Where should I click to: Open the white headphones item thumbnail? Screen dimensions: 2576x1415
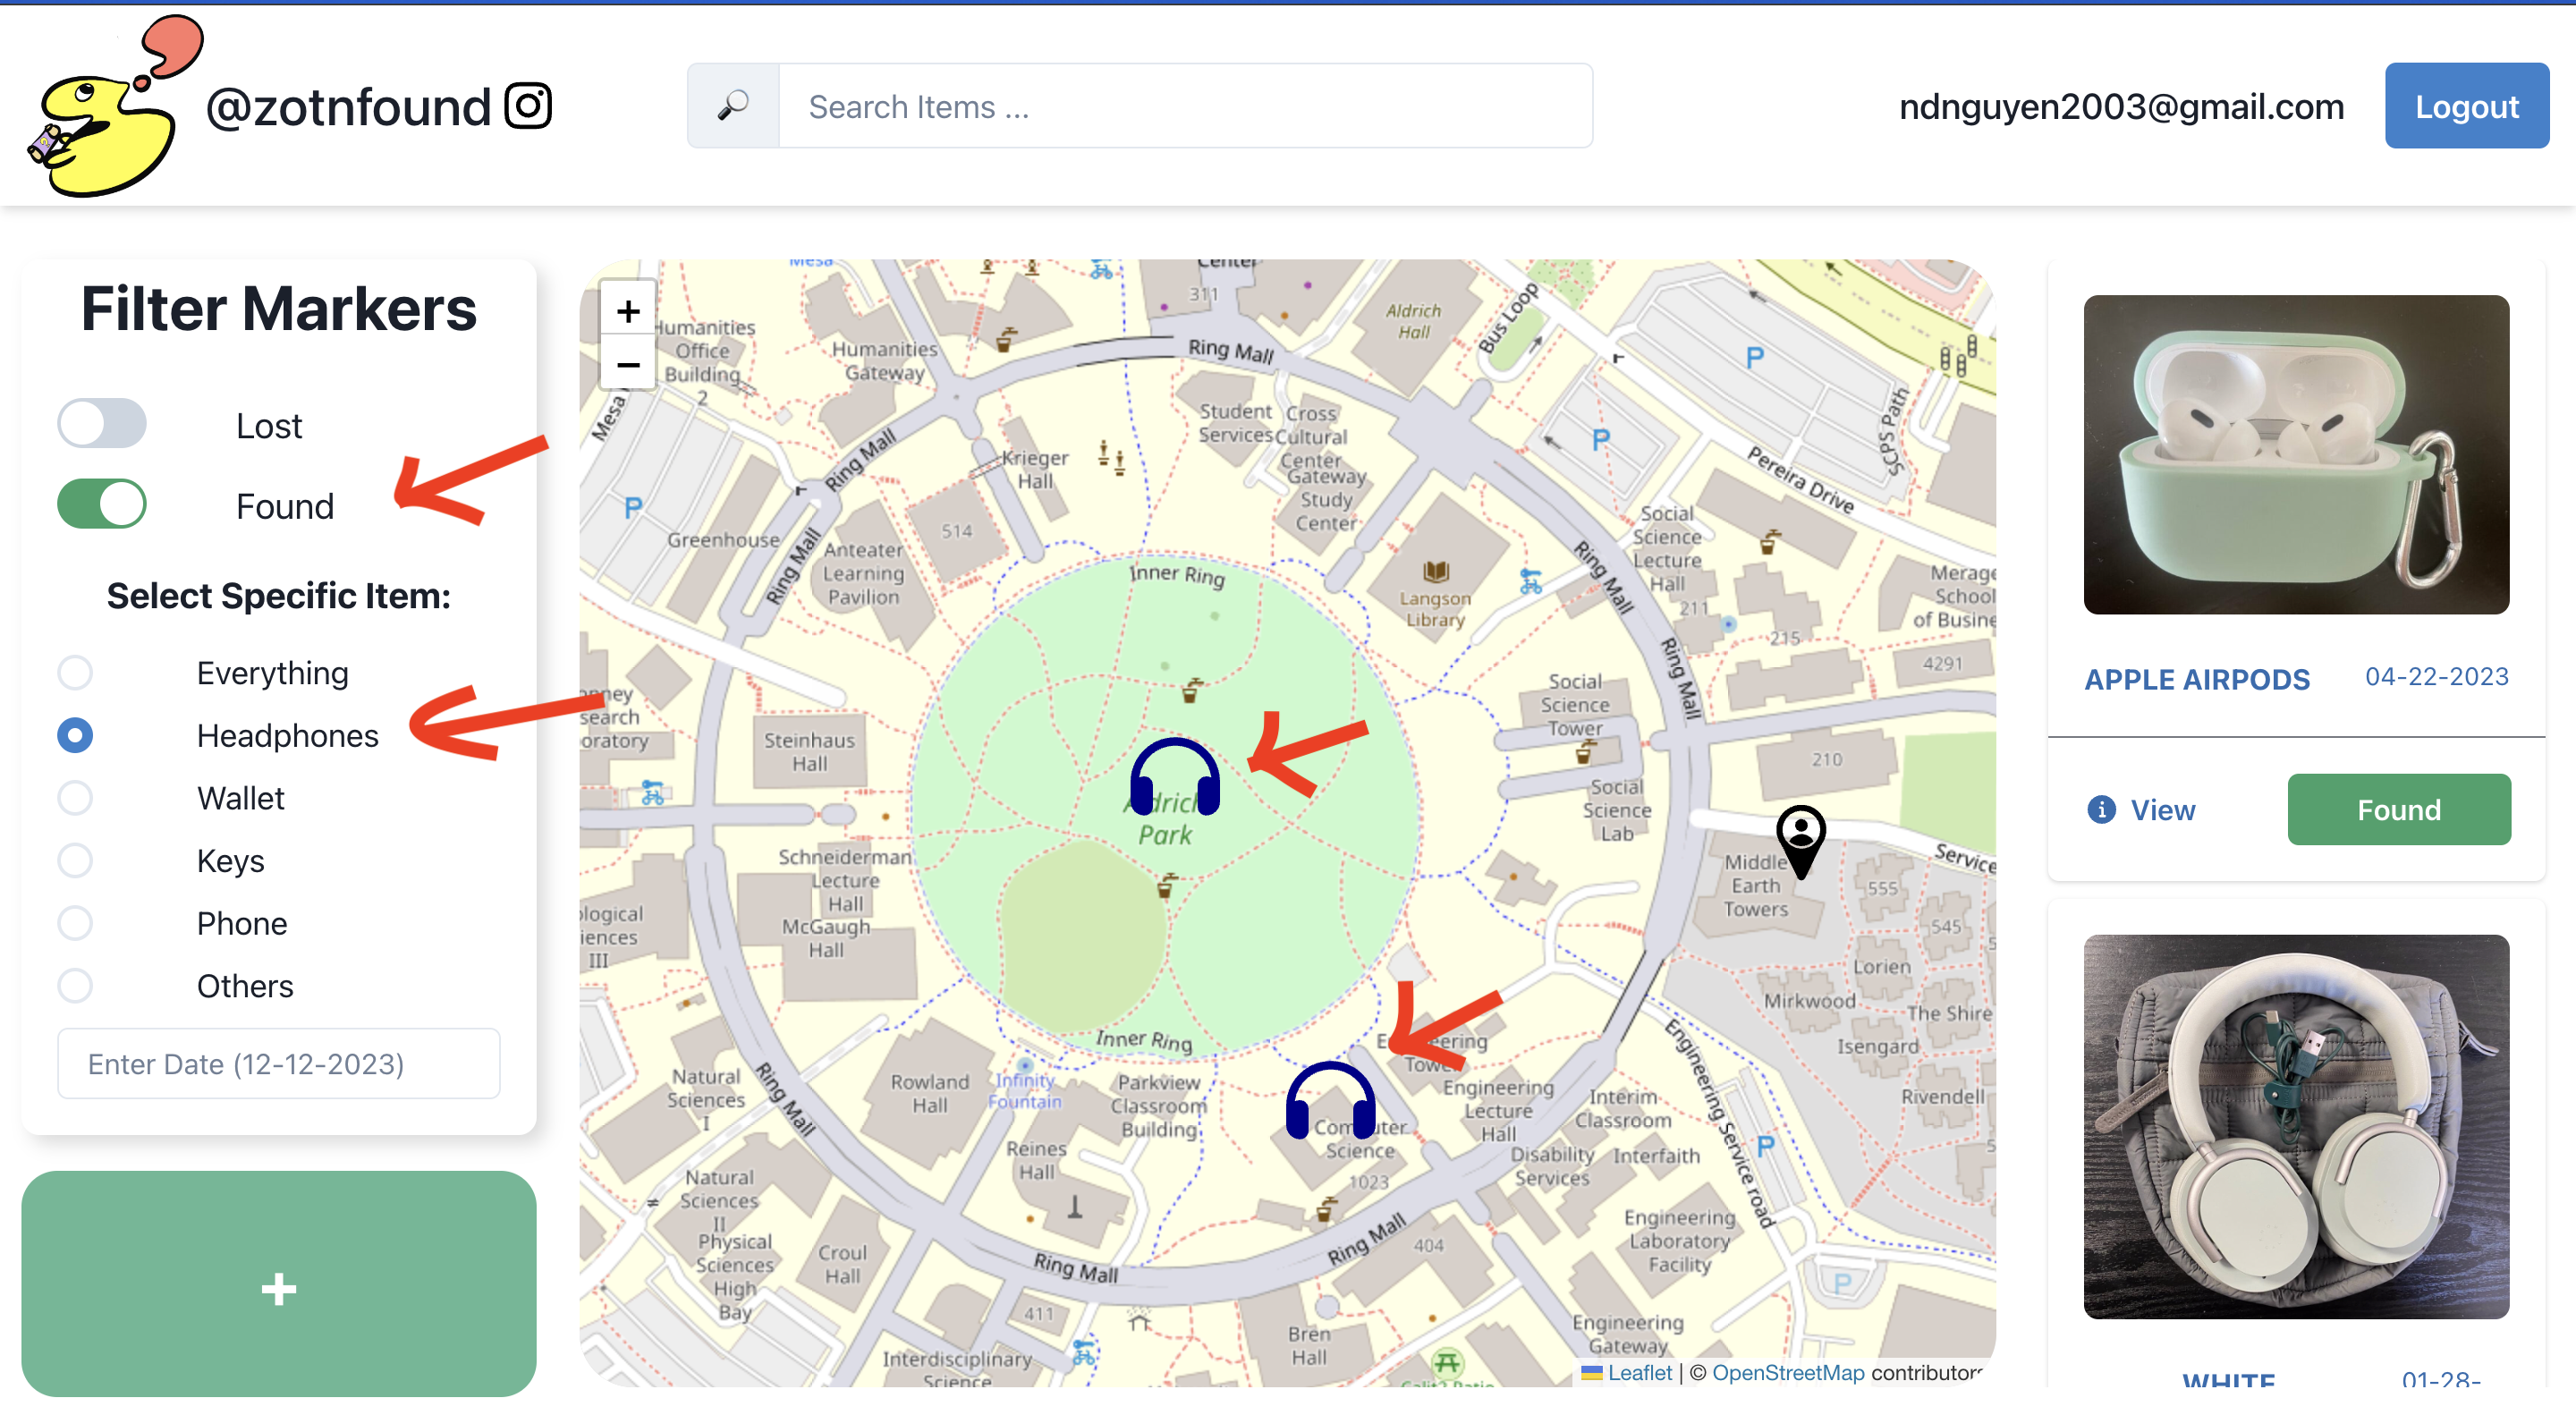pyautogui.click(x=2295, y=1126)
